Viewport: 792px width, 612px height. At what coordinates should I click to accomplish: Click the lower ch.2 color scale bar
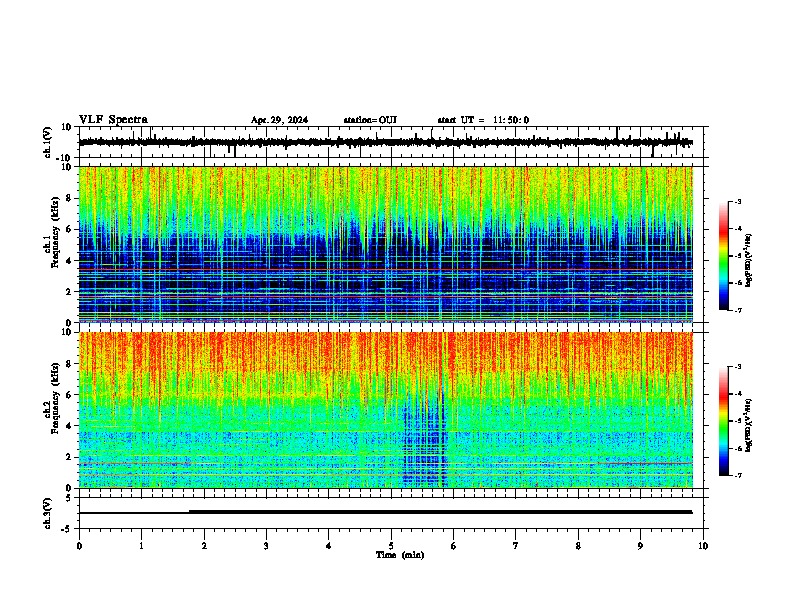point(723,421)
